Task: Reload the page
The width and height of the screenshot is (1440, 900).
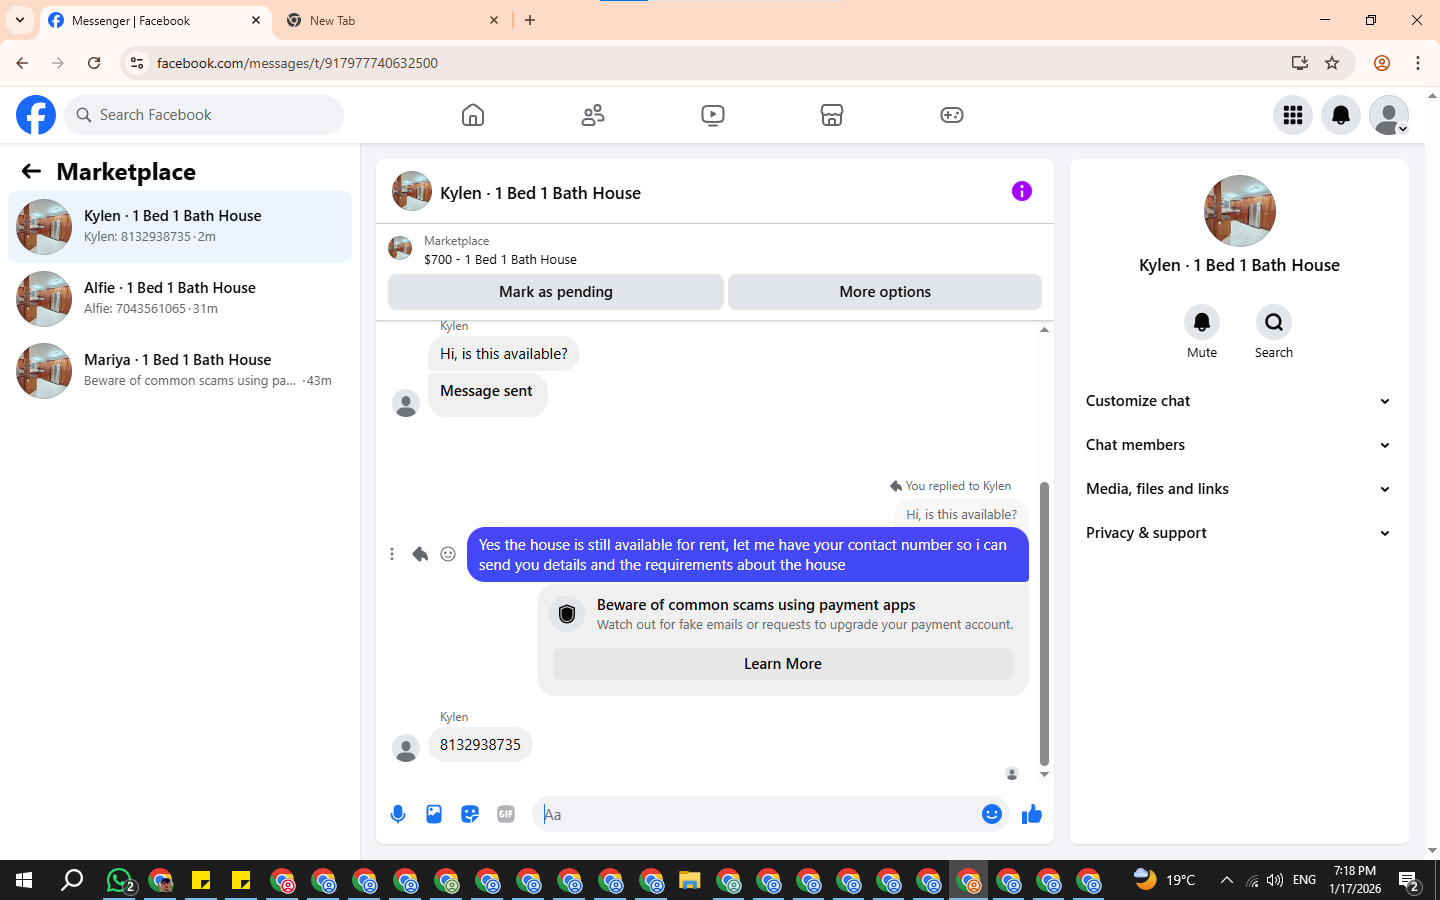Action: tap(94, 63)
